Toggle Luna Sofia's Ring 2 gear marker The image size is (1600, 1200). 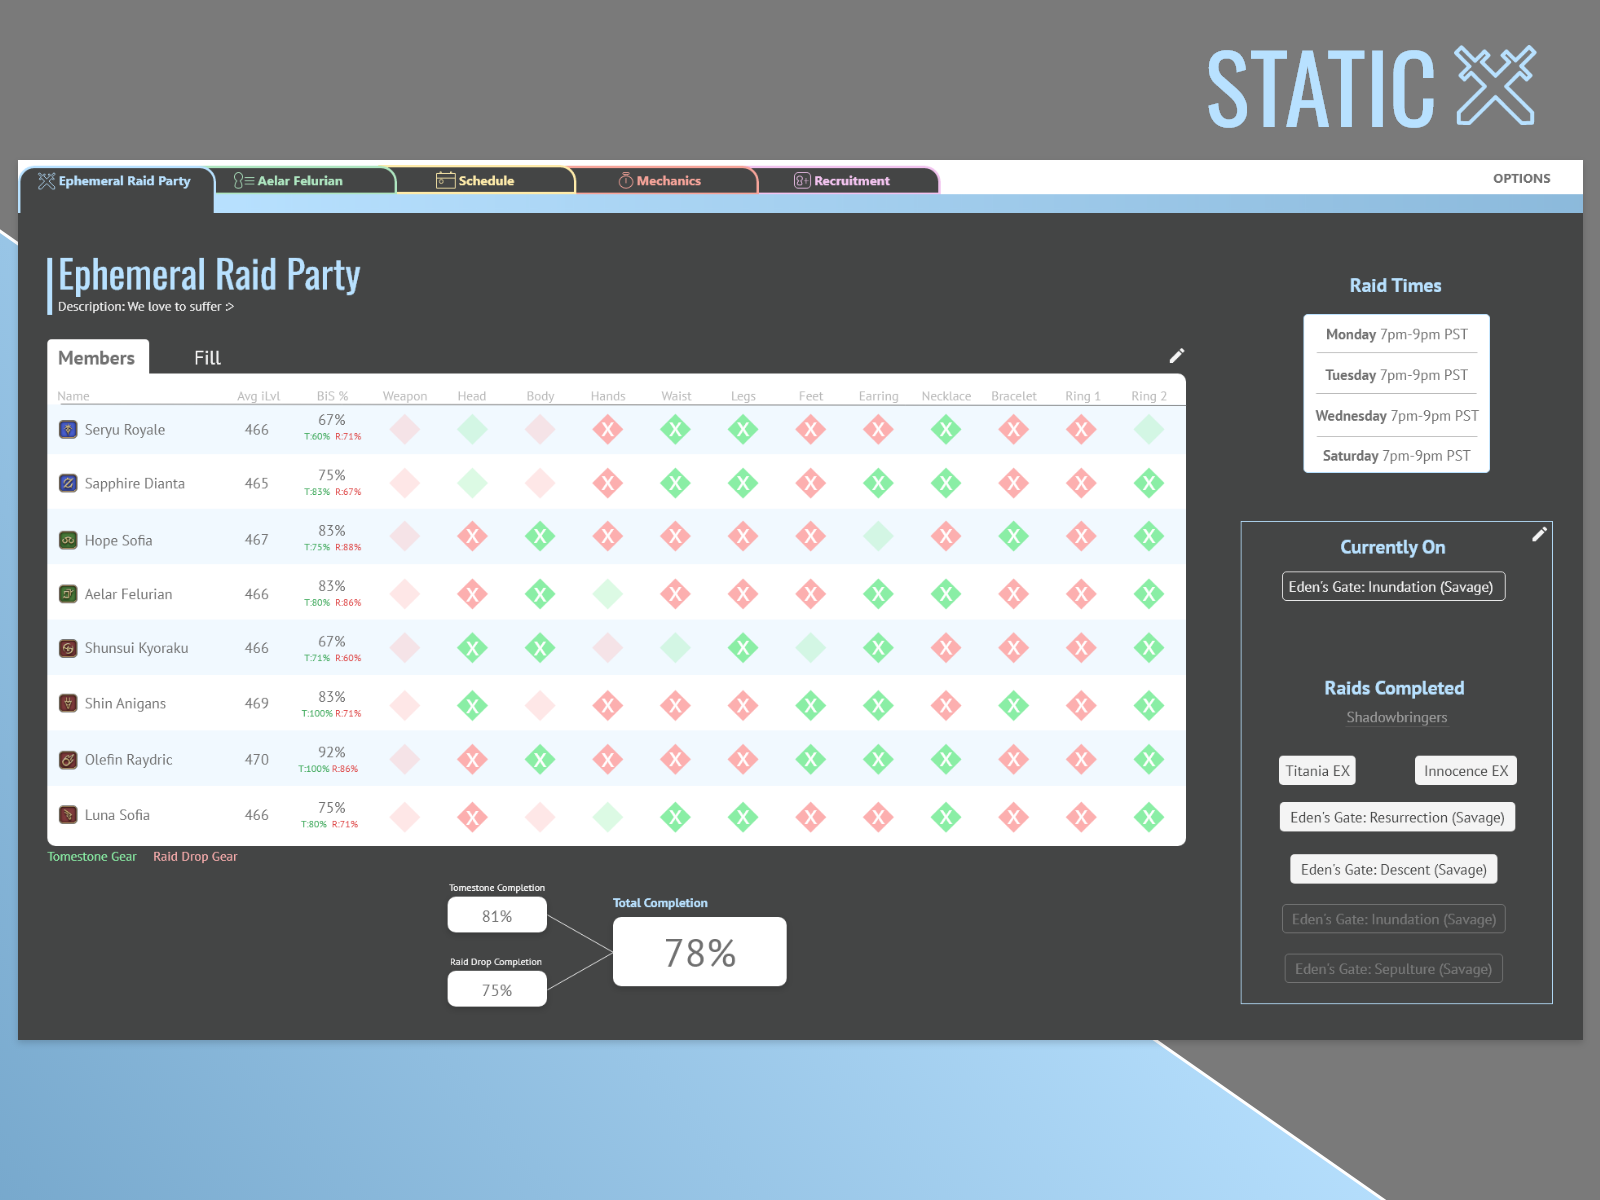(1149, 817)
